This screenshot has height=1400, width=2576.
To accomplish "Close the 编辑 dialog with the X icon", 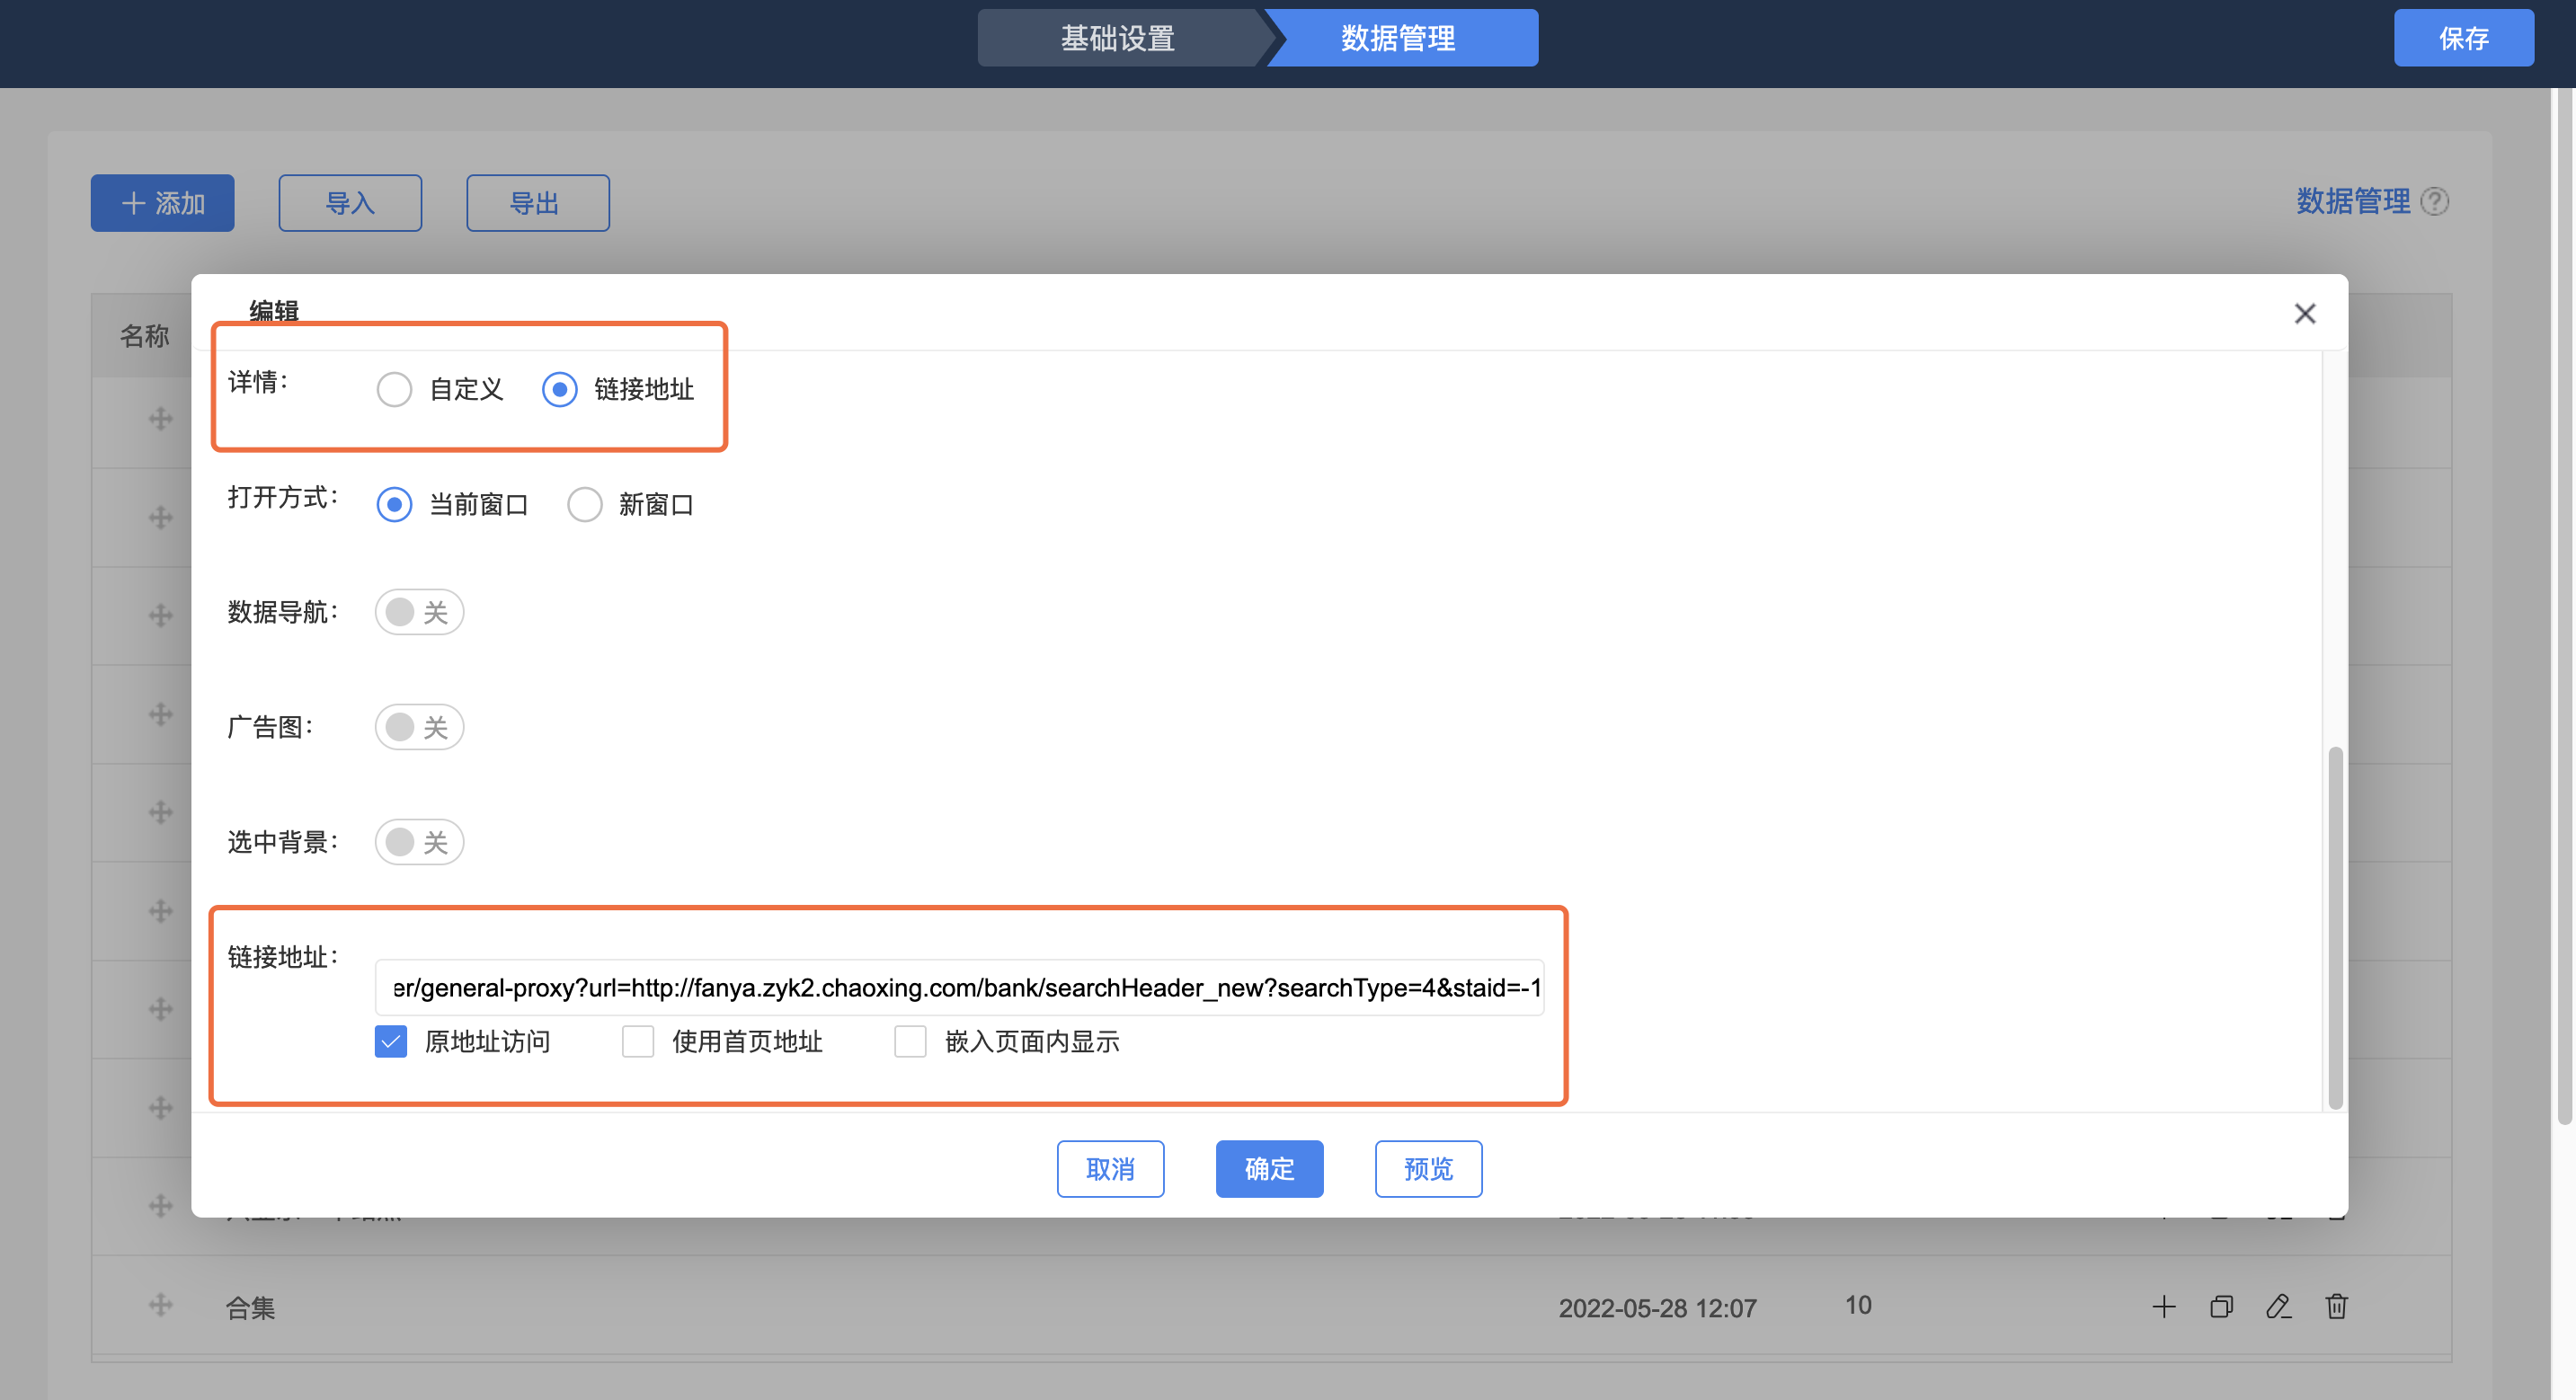I will click(x=2305, y=313).
